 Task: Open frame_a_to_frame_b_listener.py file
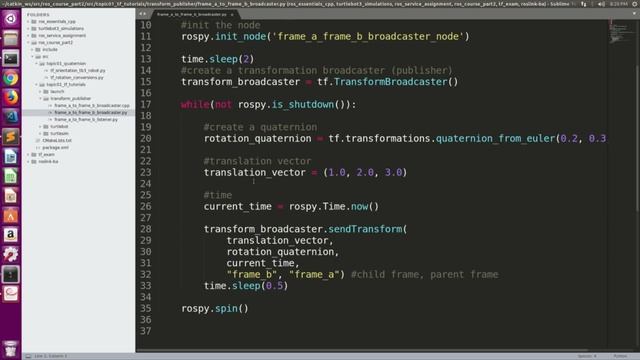point(86,120)
